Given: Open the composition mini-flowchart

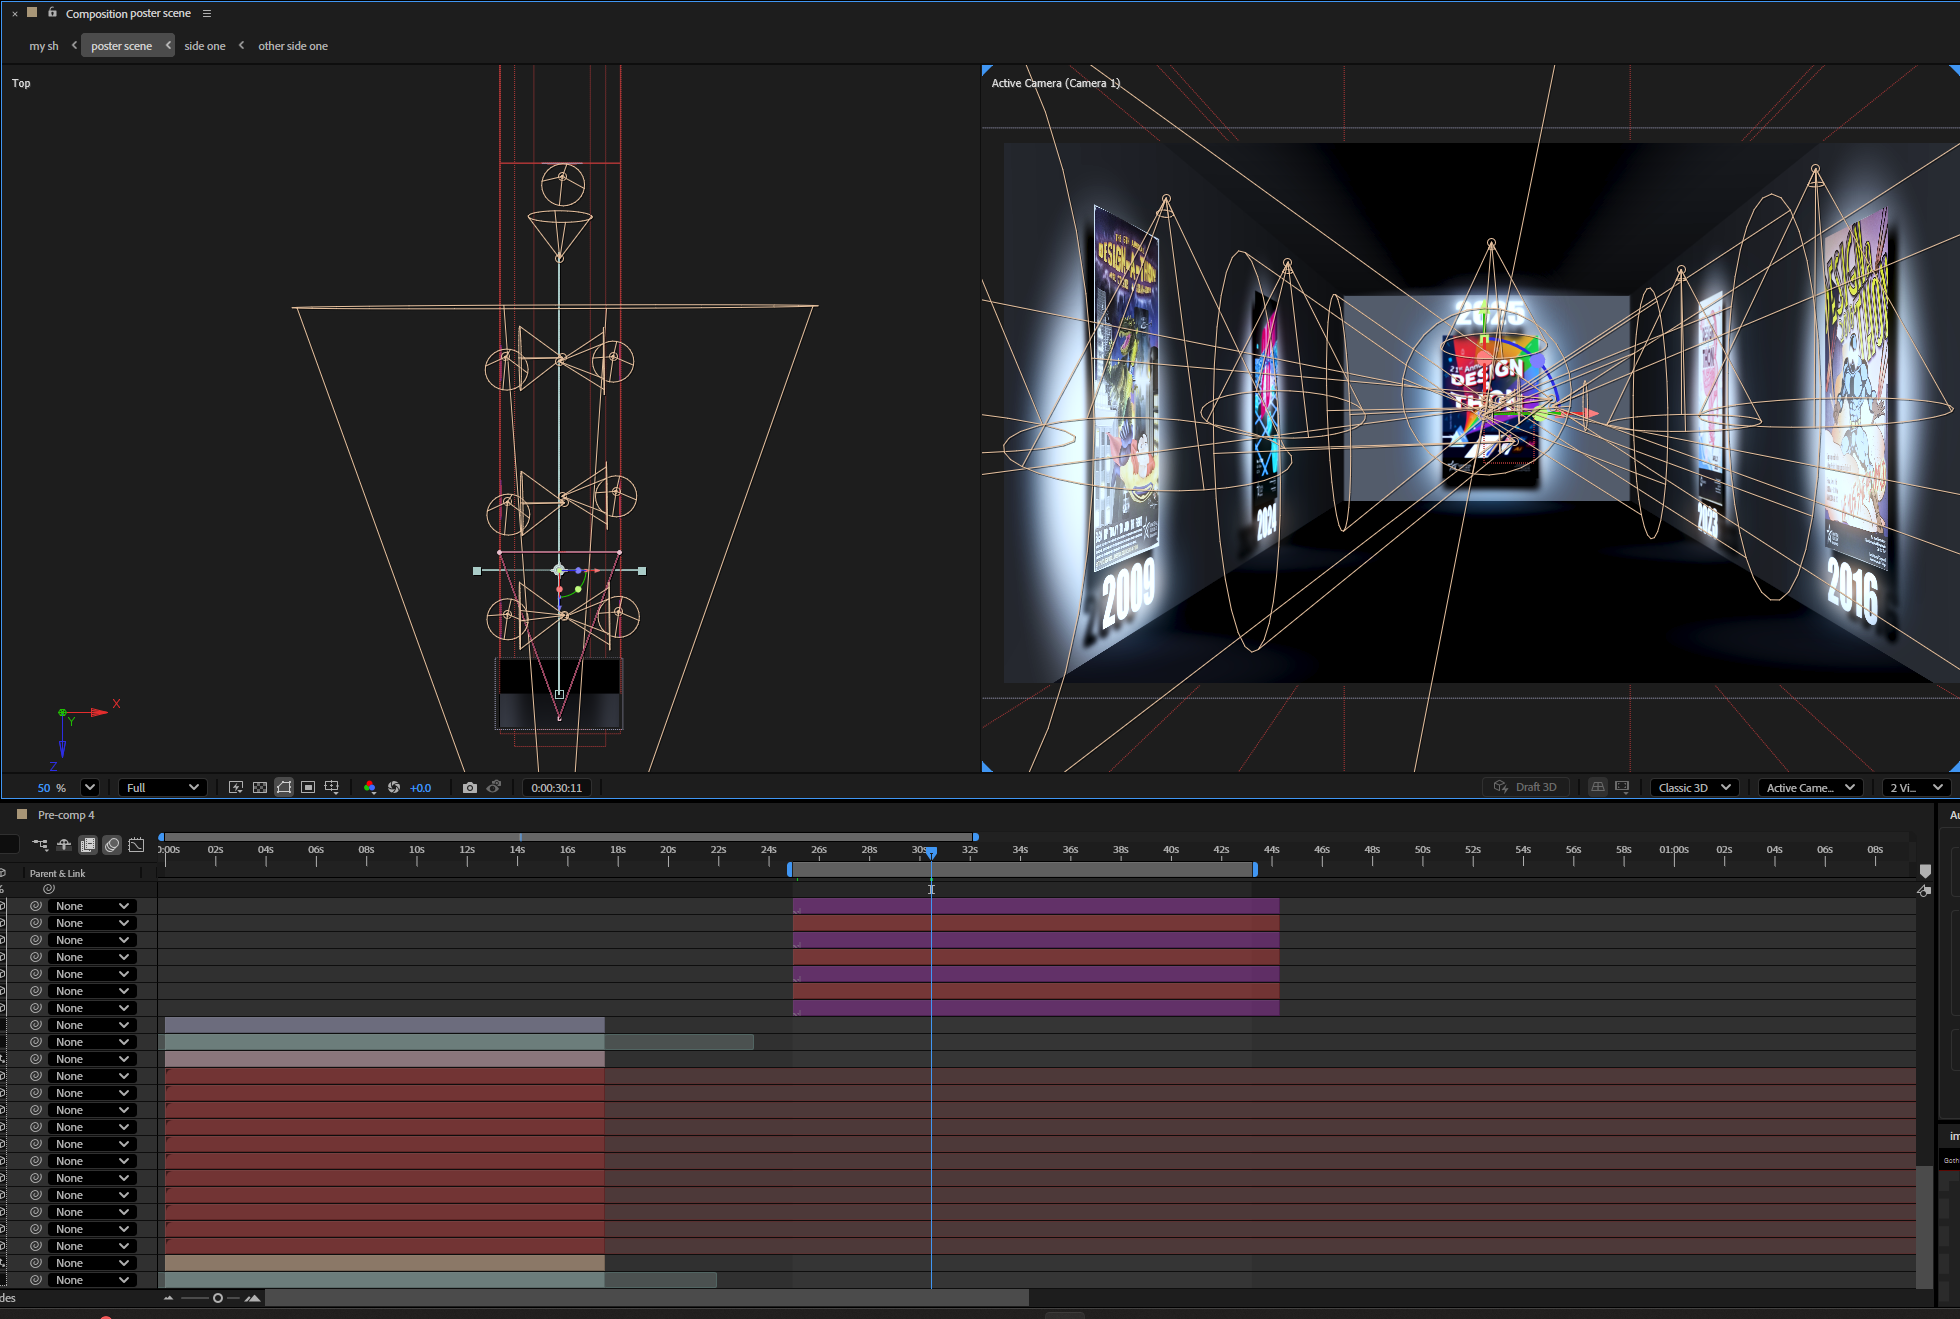Looking at the screenshot, I should click(40, 846).
